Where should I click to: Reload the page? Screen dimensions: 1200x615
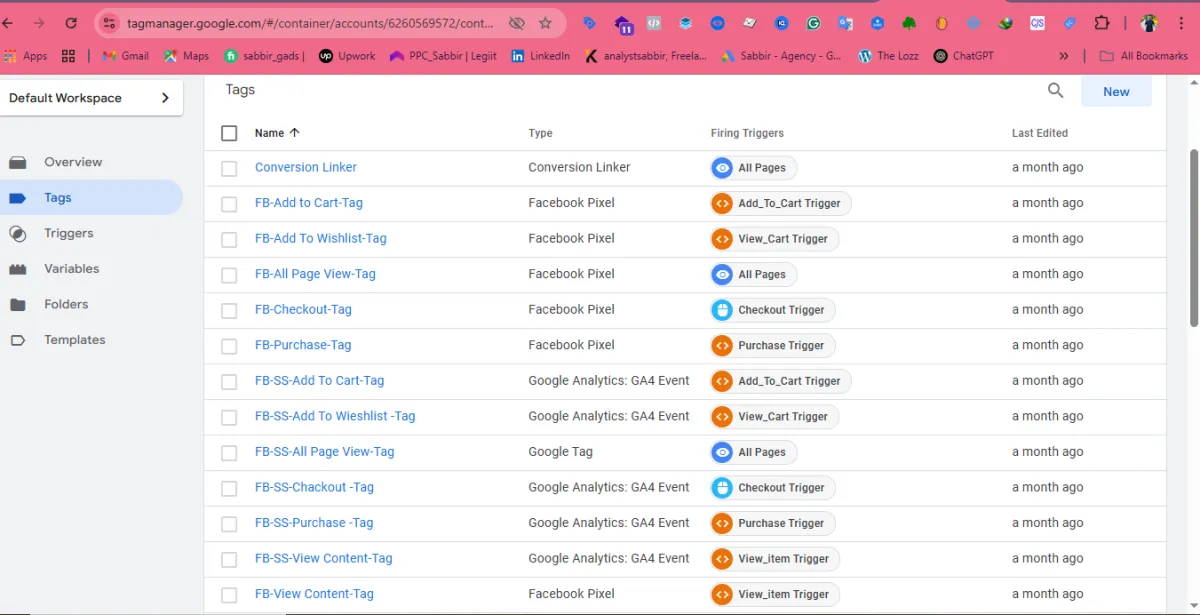[x=71, y=23]
